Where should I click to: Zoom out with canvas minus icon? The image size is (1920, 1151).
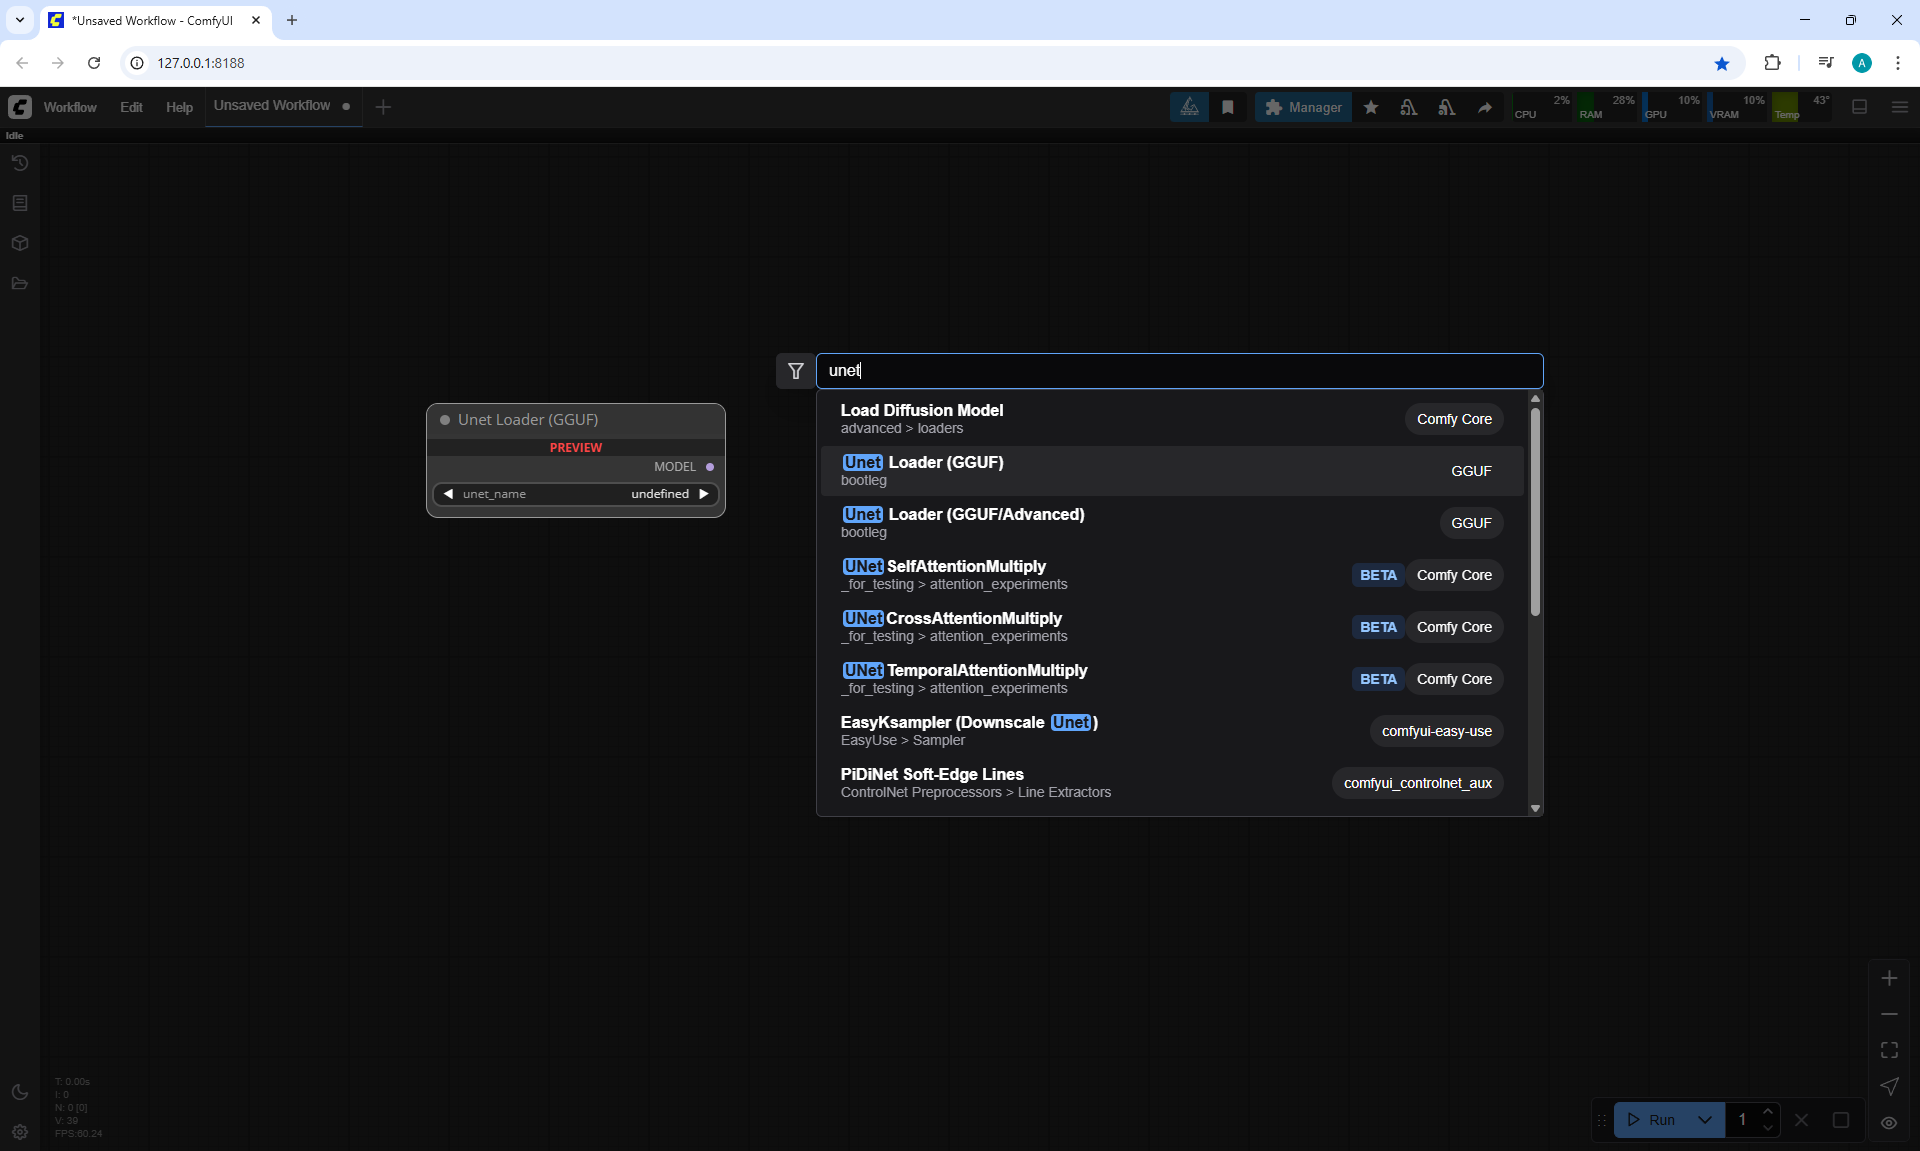pos(1889,1014)
